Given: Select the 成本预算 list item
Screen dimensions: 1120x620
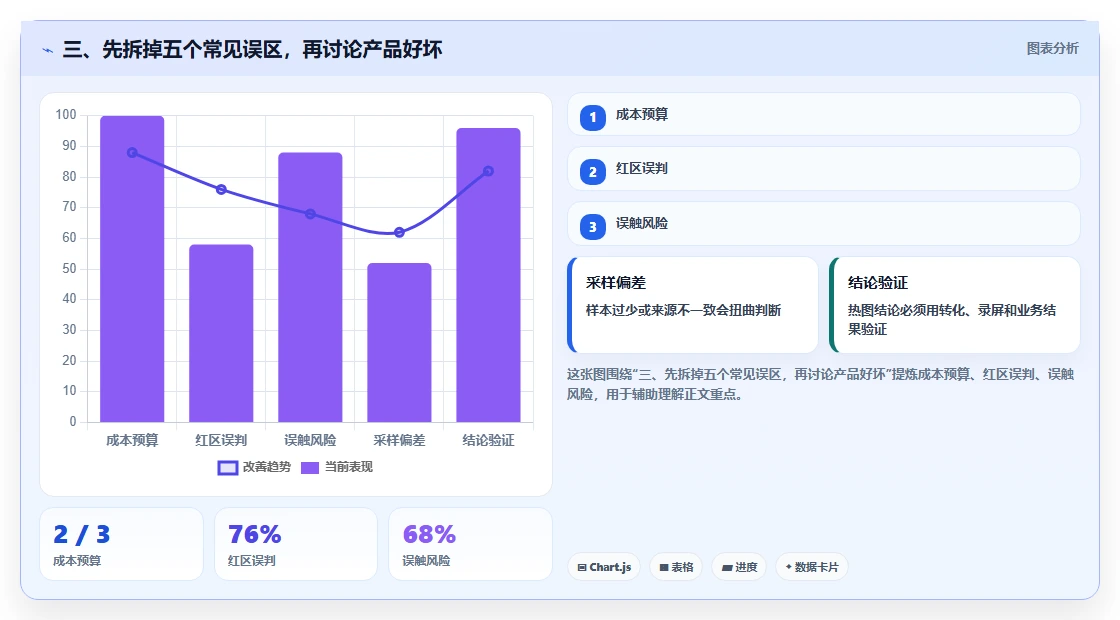Looking at the screenshot, I should click(824, 114).
